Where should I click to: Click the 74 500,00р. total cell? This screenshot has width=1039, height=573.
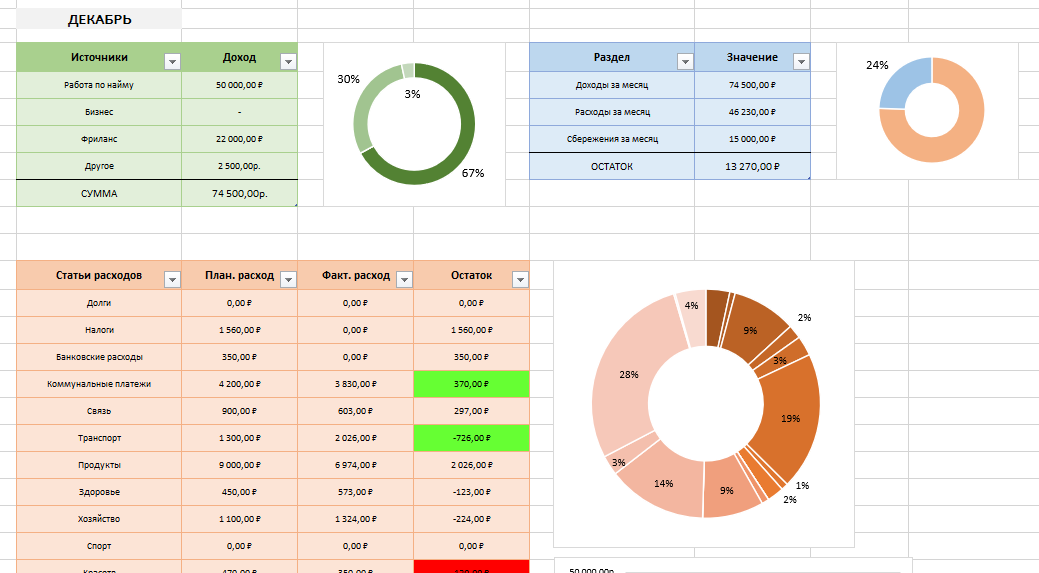tap(240, 193)
